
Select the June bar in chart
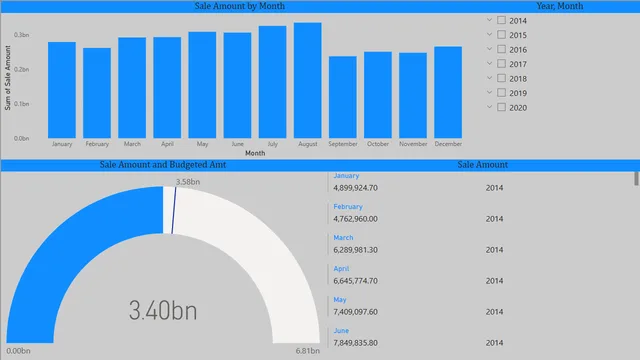[x=237, y=85]
